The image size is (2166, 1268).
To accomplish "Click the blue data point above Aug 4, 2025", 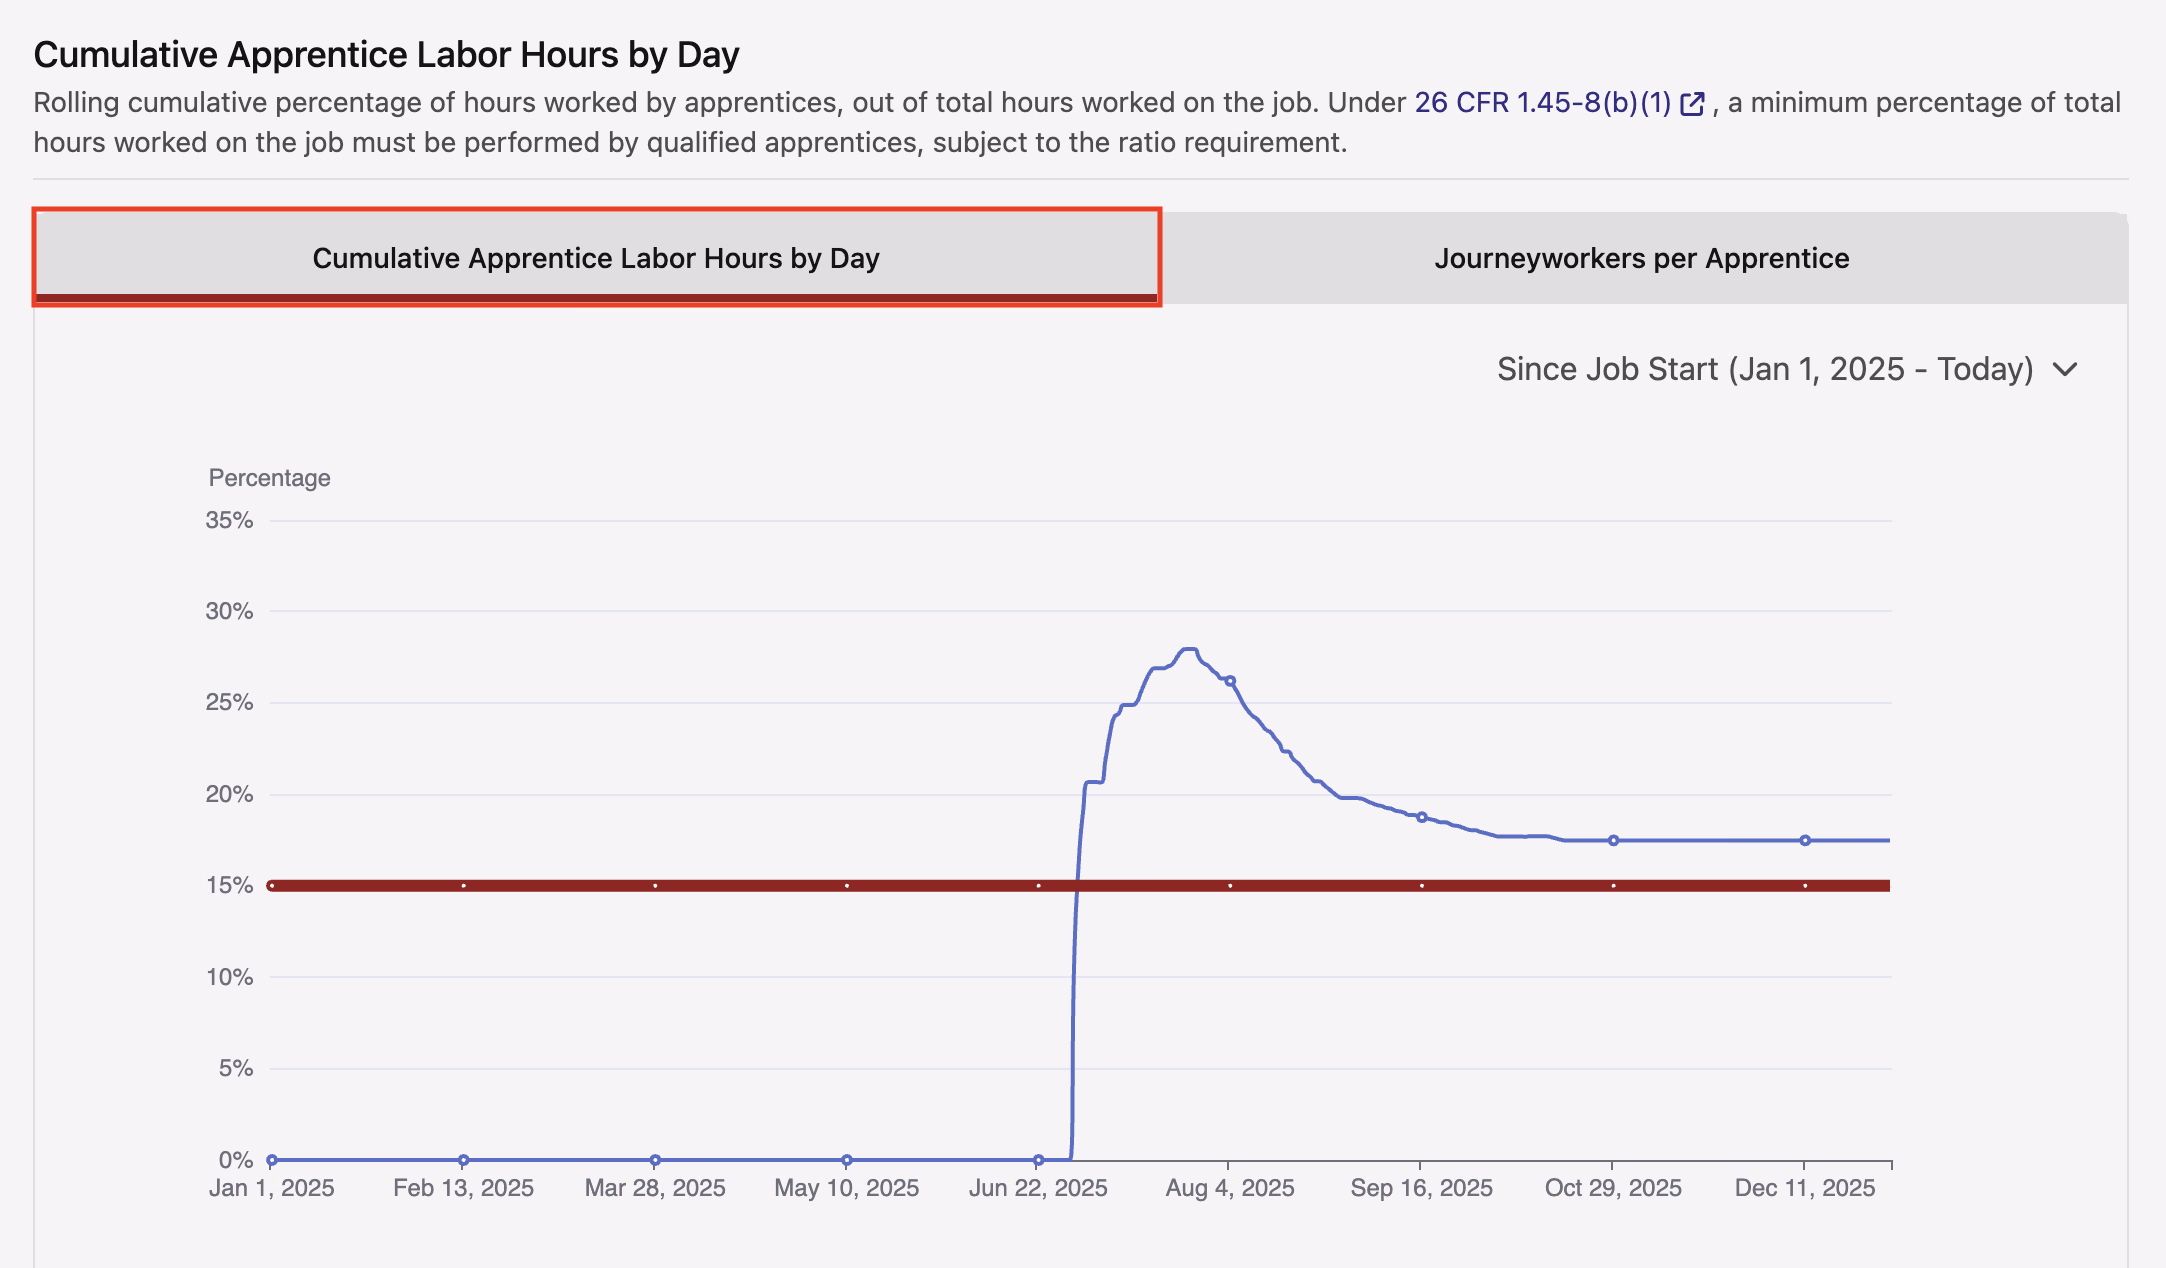I will click(x=1230, y=681).
